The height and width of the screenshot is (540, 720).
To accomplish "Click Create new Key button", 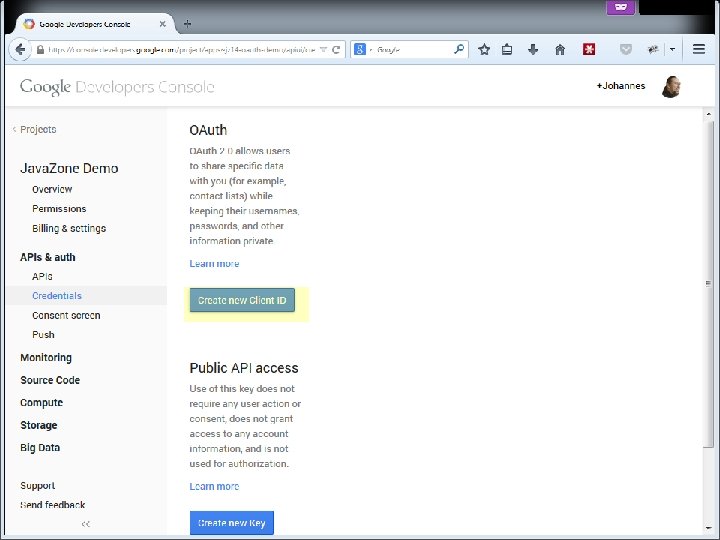I will pyautogui.click(x=231, y=523).
